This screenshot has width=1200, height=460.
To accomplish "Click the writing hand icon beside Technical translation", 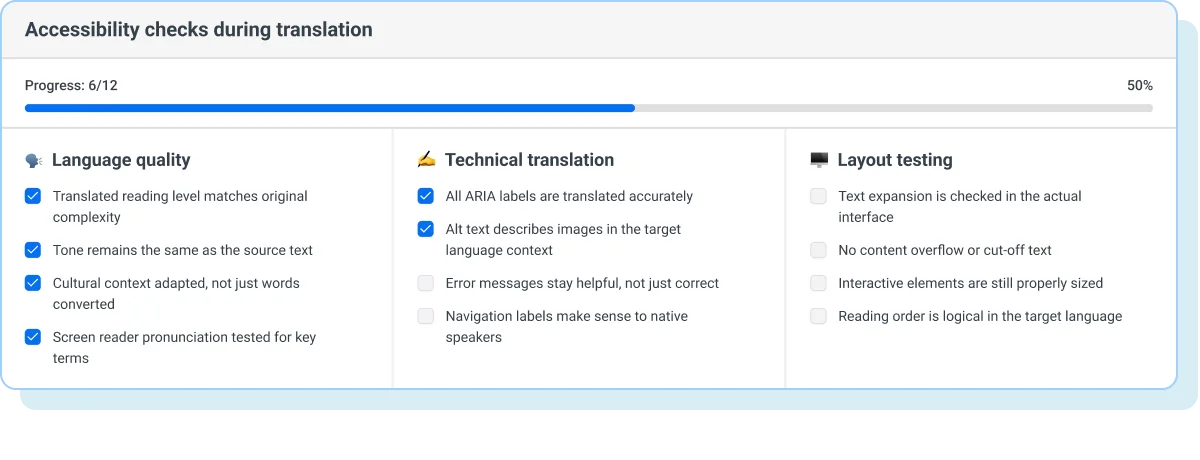I will point(426,160).
